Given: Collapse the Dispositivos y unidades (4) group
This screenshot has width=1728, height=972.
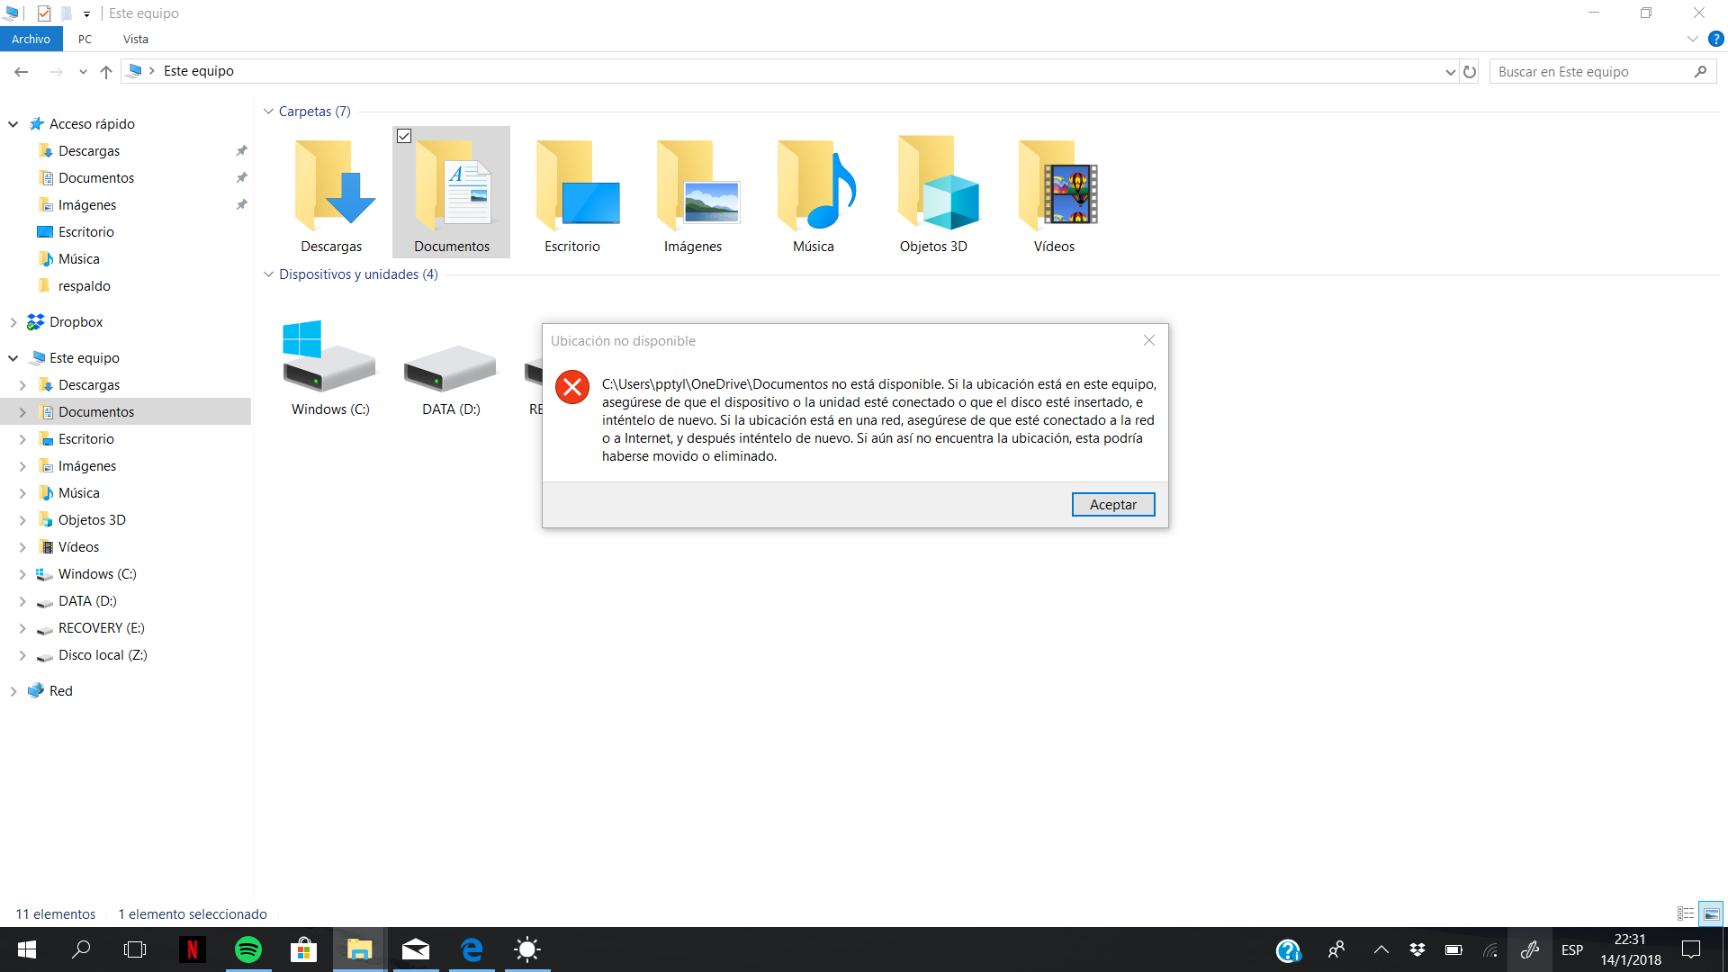Looking at the screenshot, I should click(x=269, y=274).
